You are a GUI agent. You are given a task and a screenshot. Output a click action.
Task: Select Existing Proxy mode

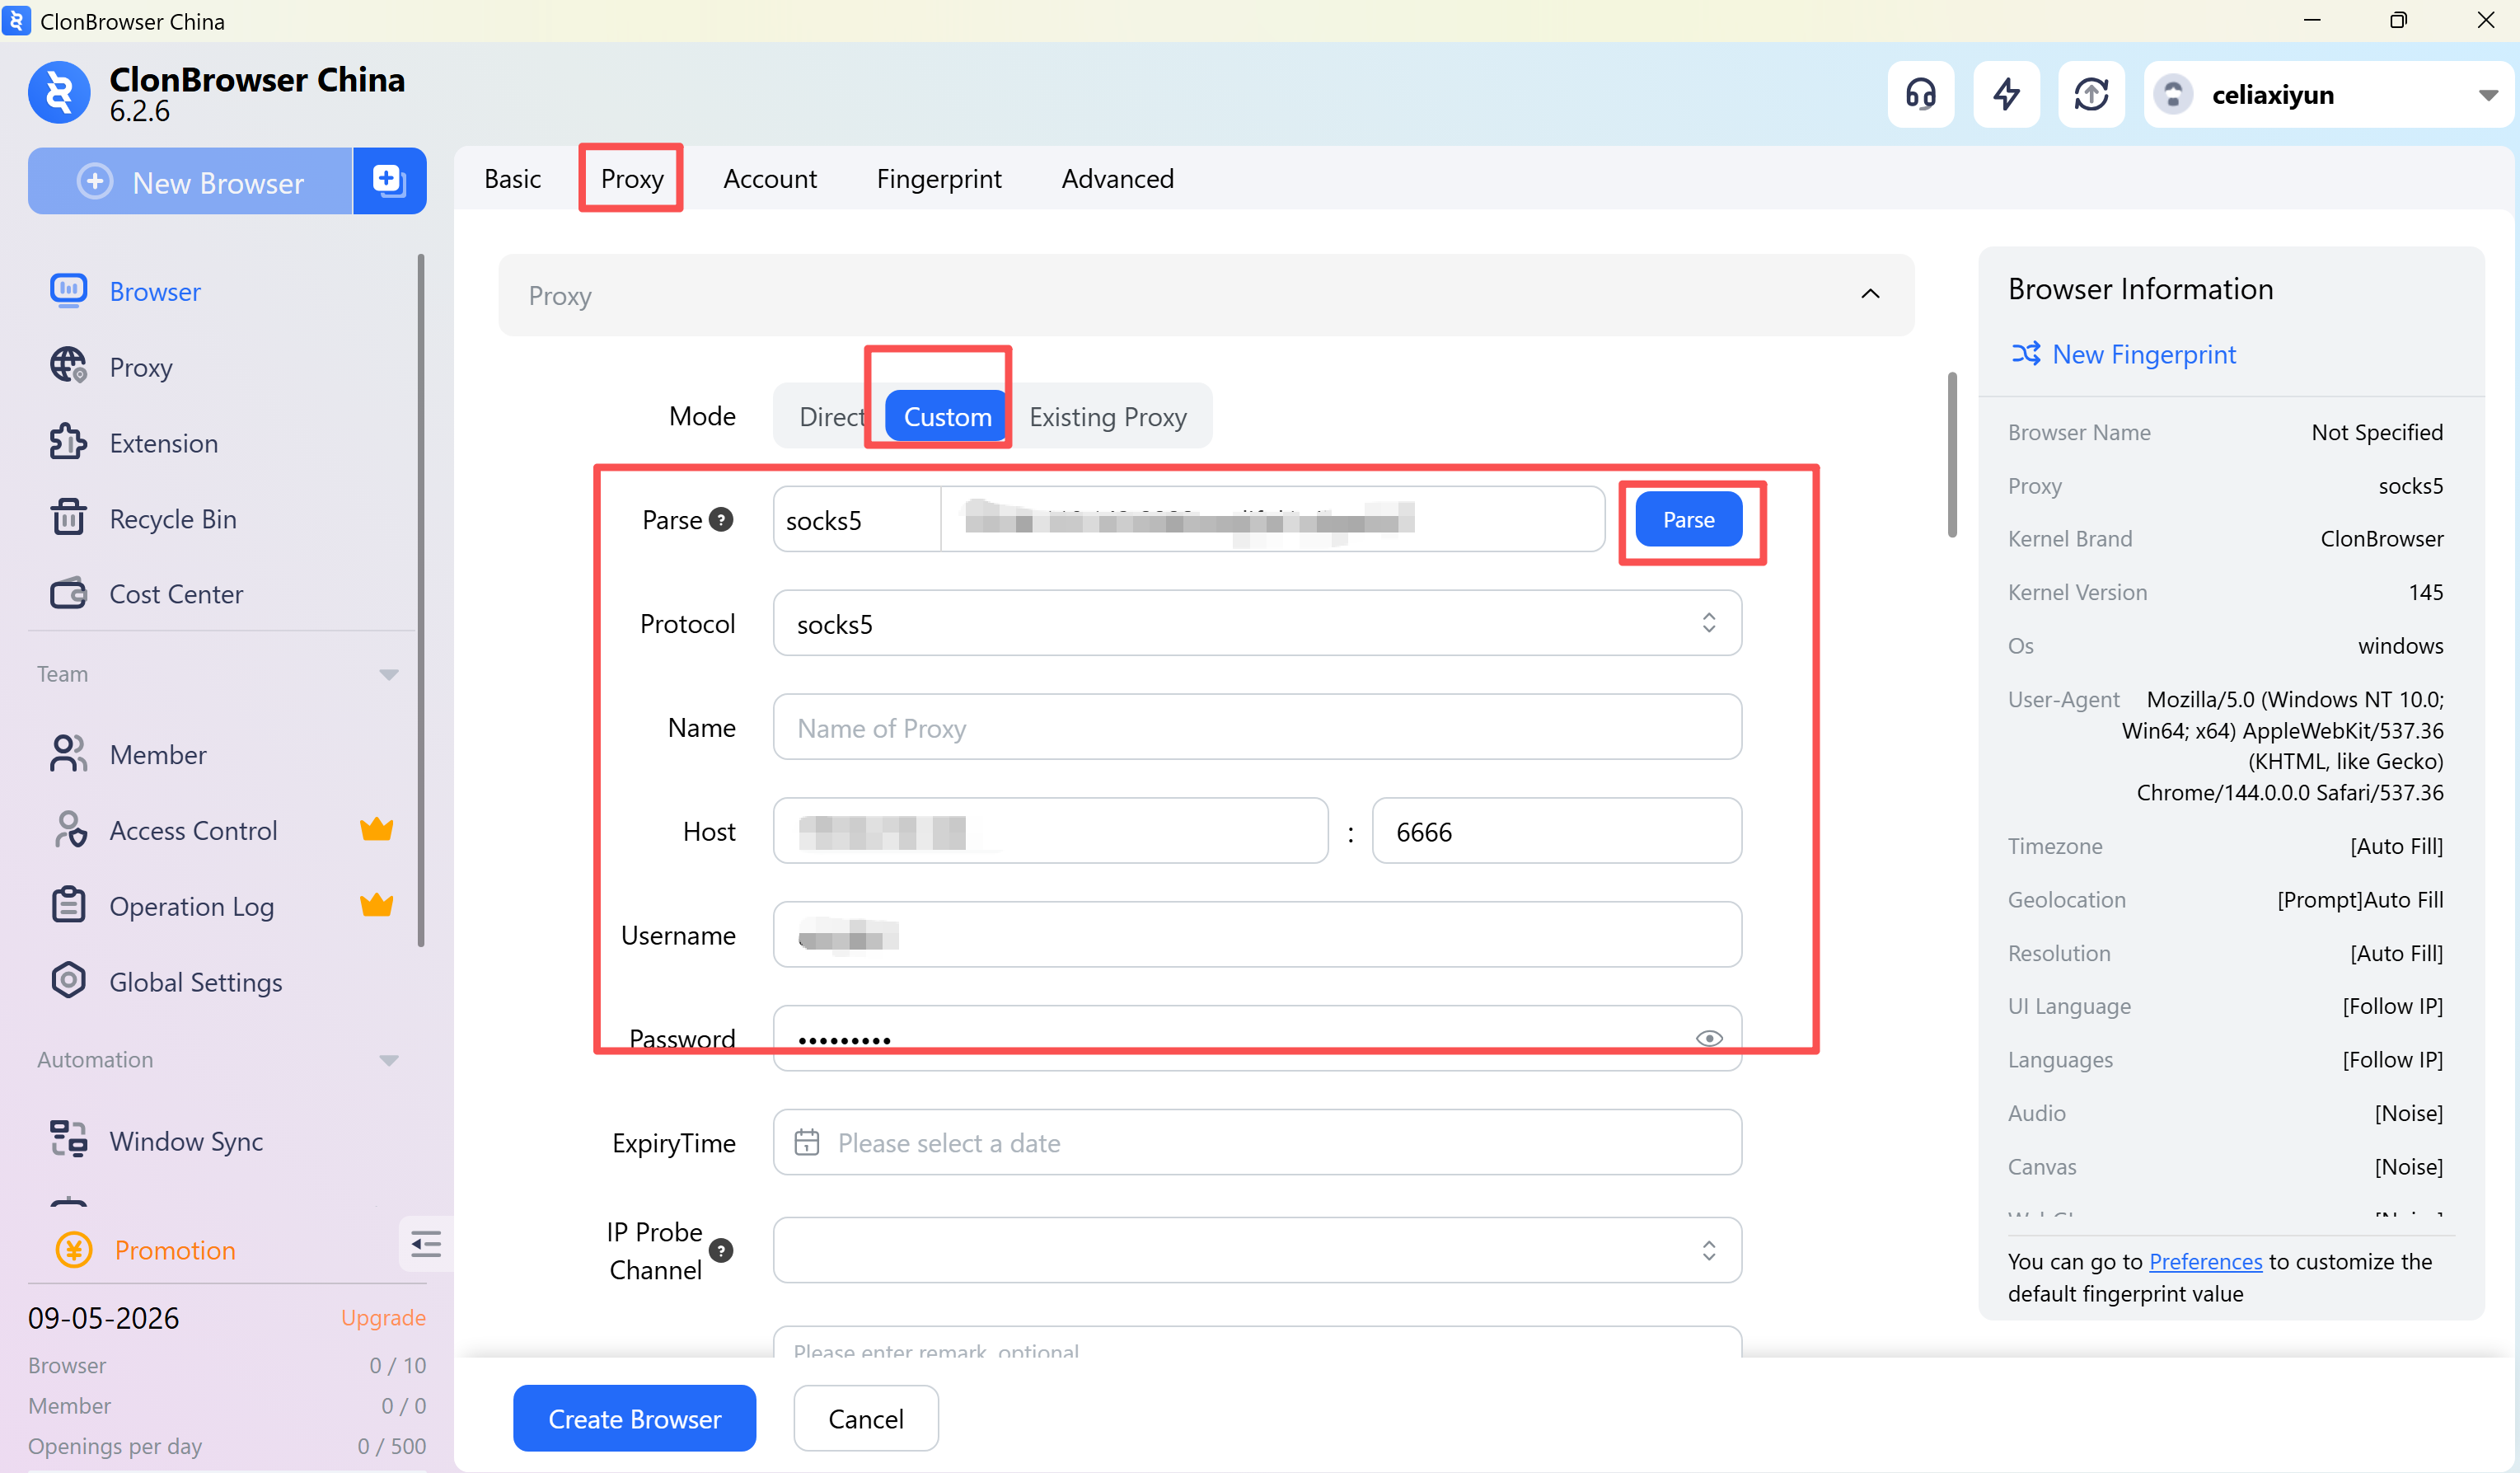[1107, 417]
